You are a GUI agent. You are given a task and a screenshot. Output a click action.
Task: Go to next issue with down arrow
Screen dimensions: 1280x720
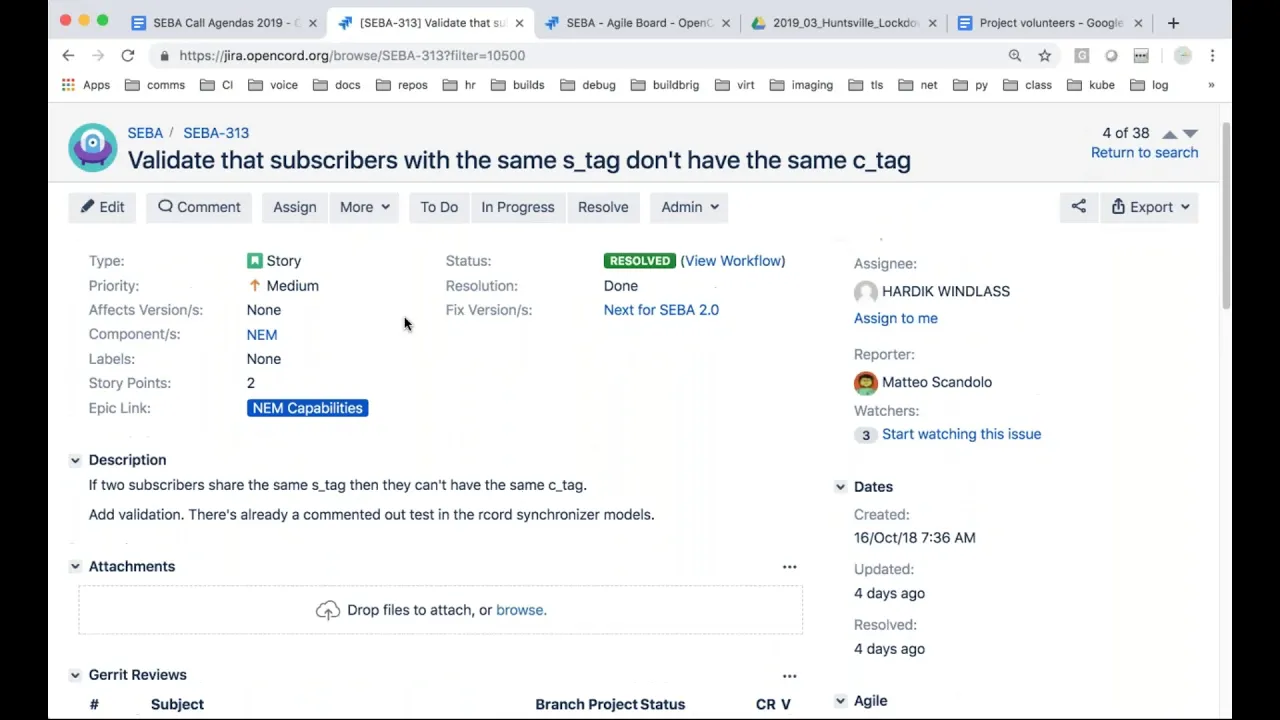click(x=1190, y=133)
